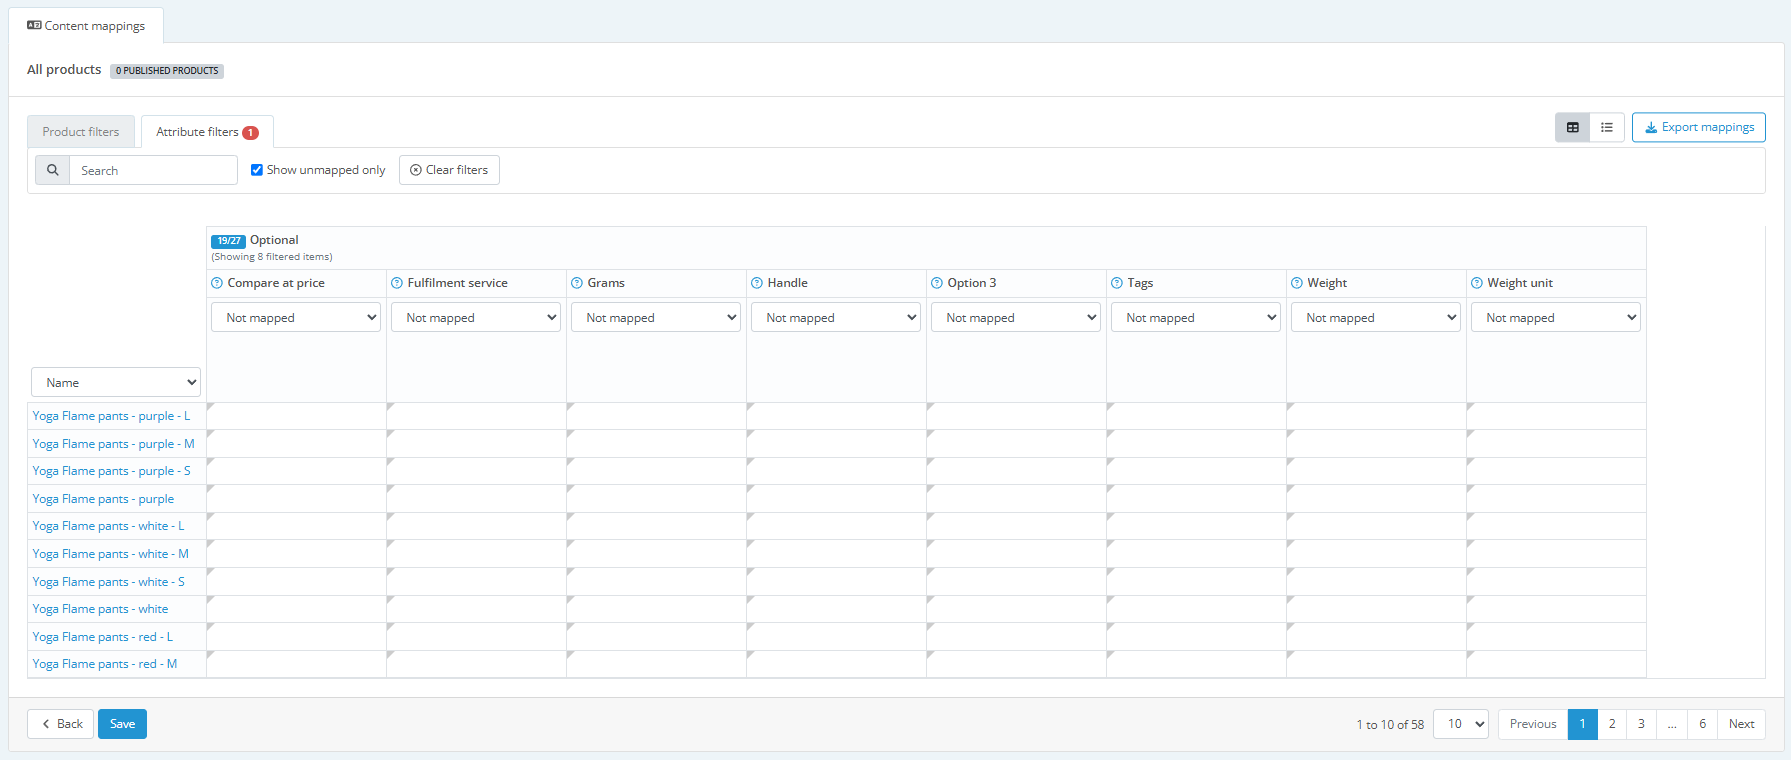Change page size dropdown showing 10
This screenshot has width=1791, height=760.
[x=1461, y=724]
